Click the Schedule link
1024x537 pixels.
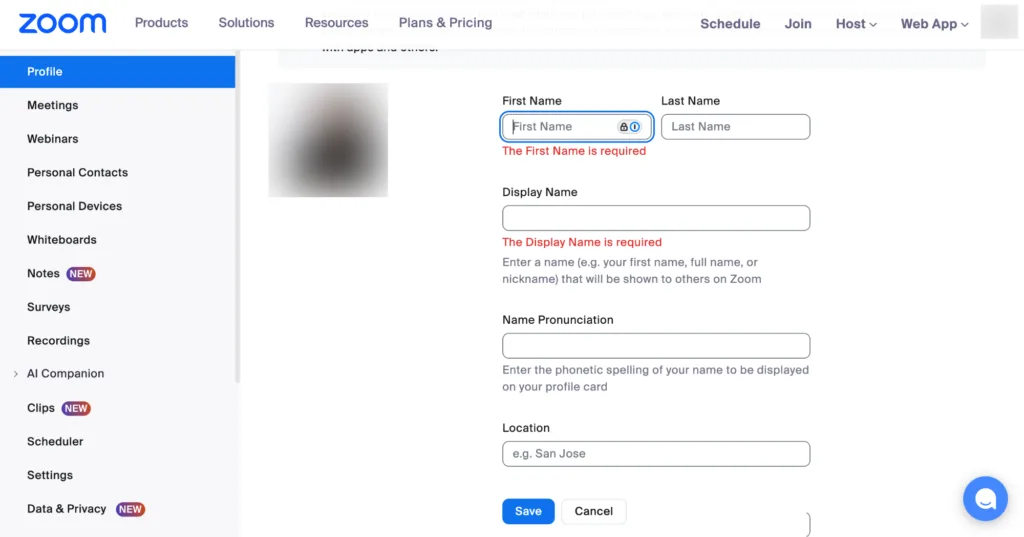[x=730, y=24]
